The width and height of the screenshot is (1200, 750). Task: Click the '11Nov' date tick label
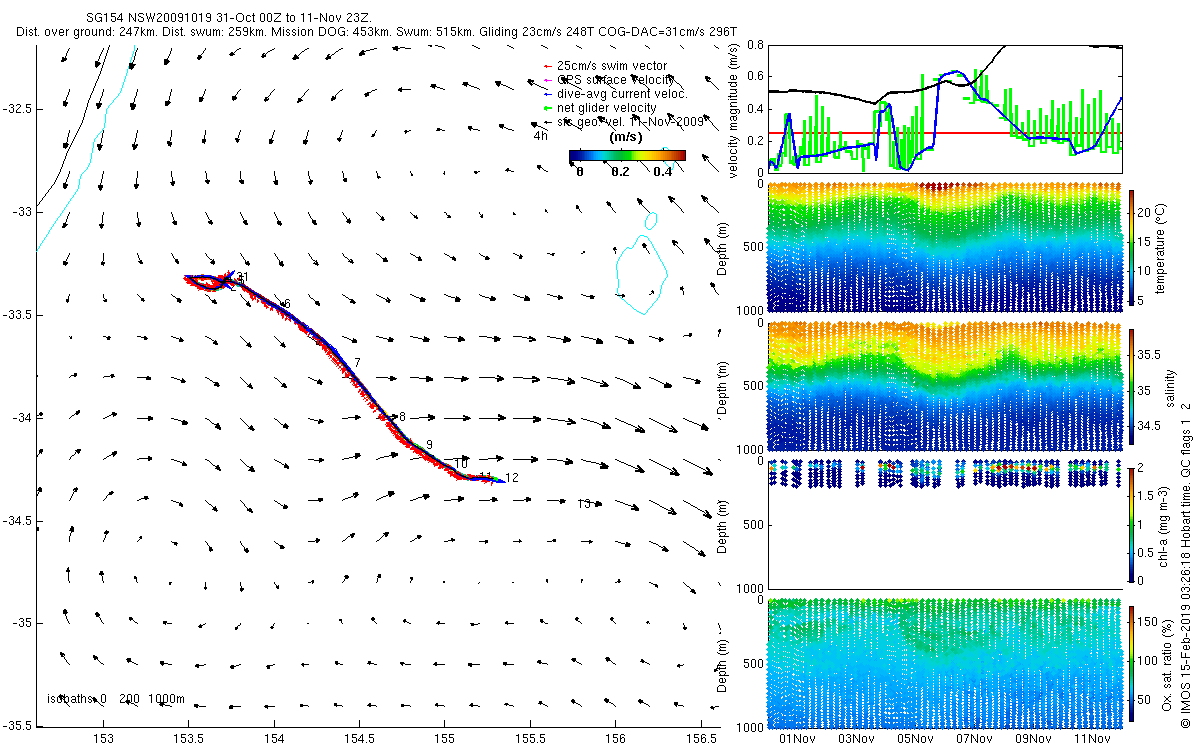(1092, 740)
